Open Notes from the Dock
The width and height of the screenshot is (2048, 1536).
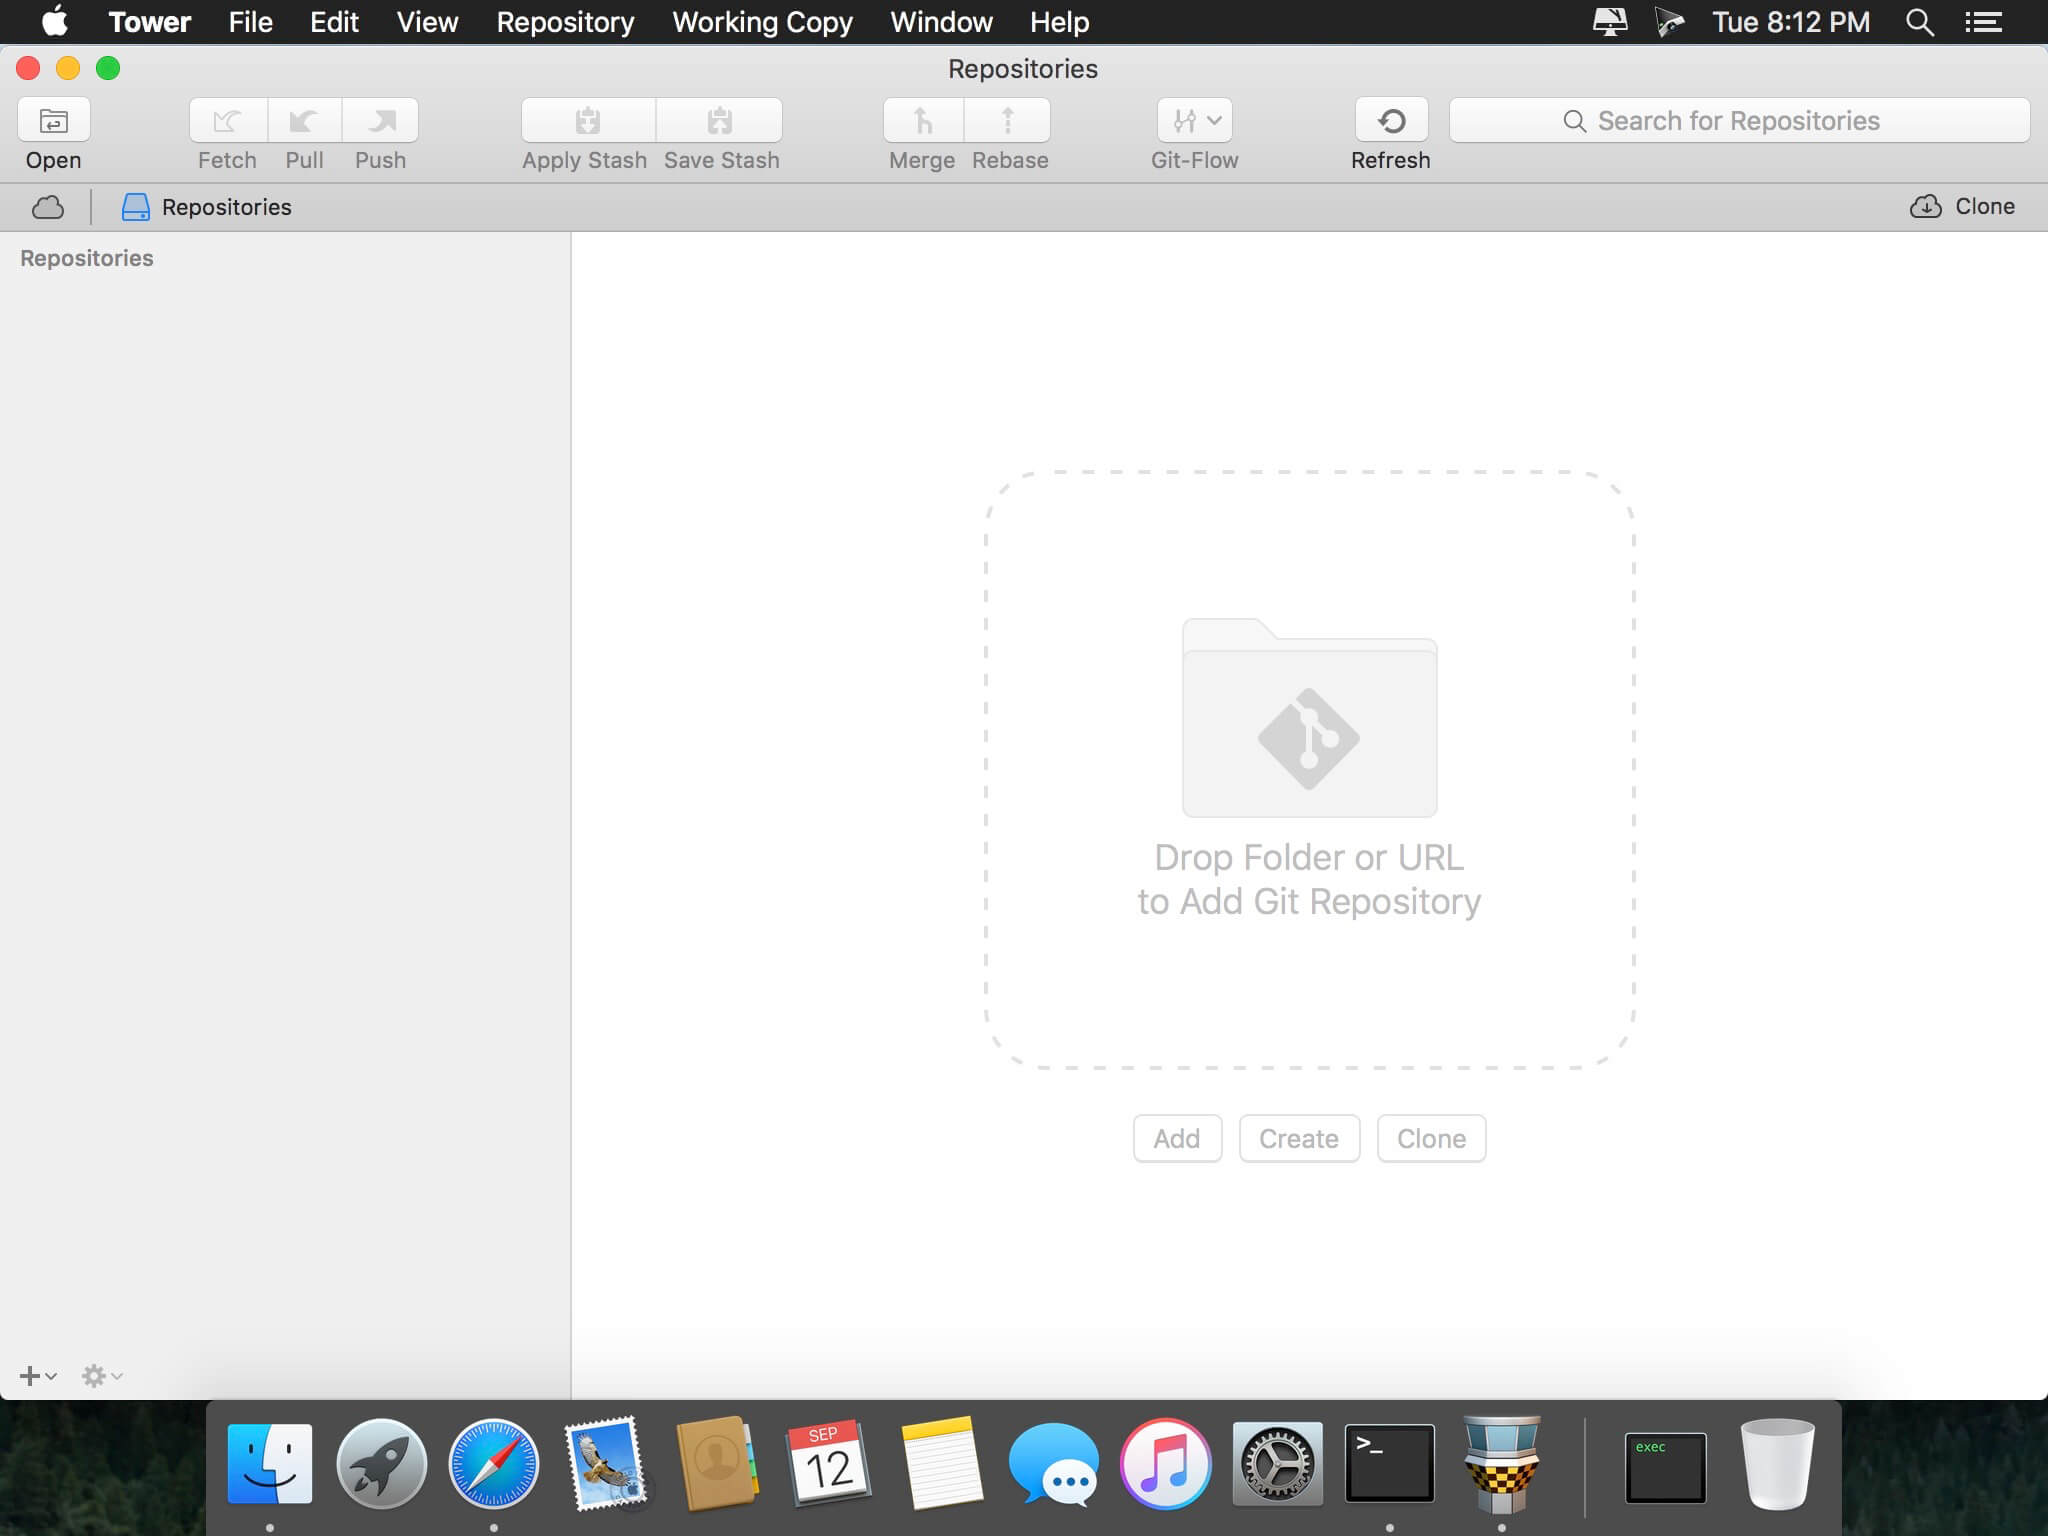pos(941,1464)
